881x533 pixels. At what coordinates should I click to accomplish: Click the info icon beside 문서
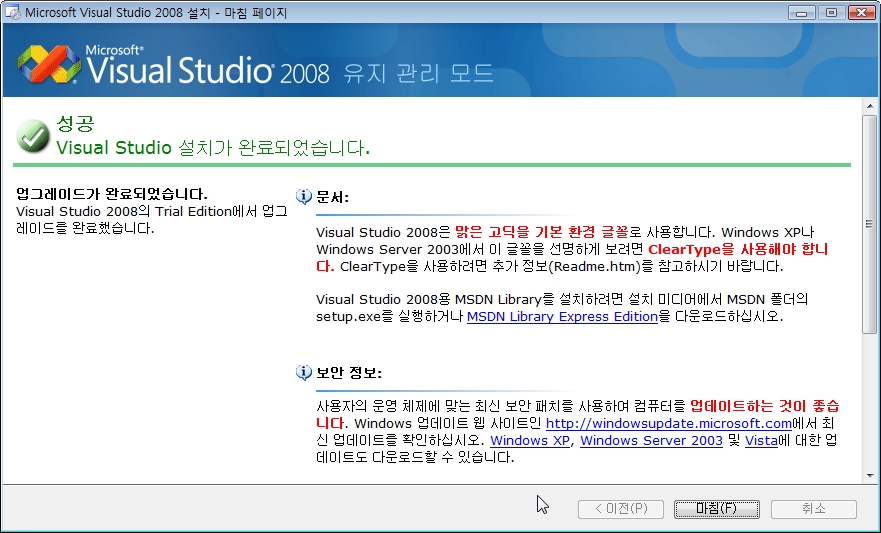(x=304, y=197)
